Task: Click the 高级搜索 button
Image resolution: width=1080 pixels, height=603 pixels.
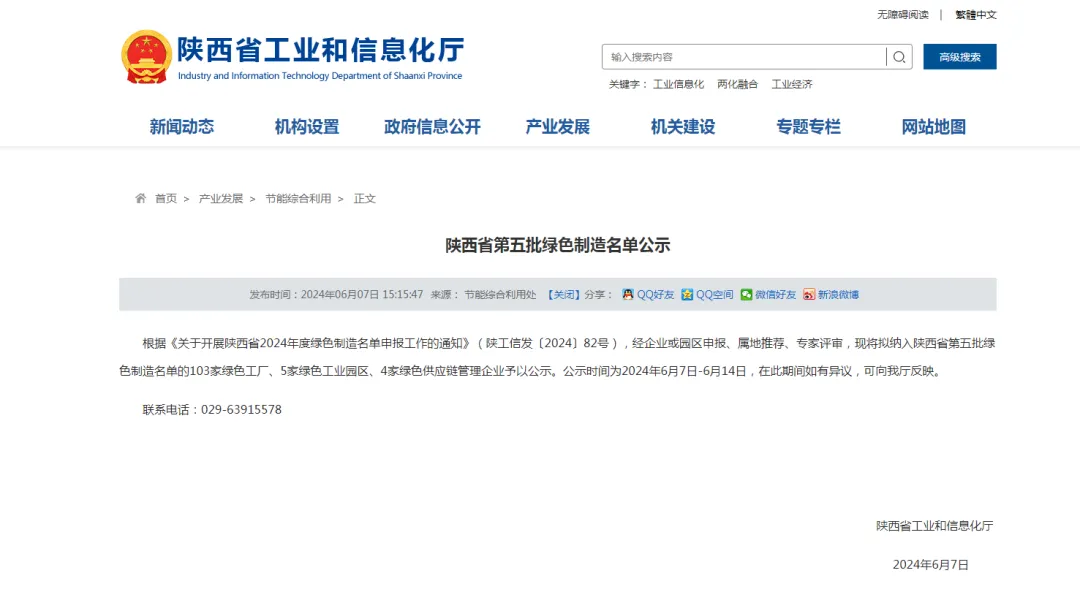Action: point(959,57)
